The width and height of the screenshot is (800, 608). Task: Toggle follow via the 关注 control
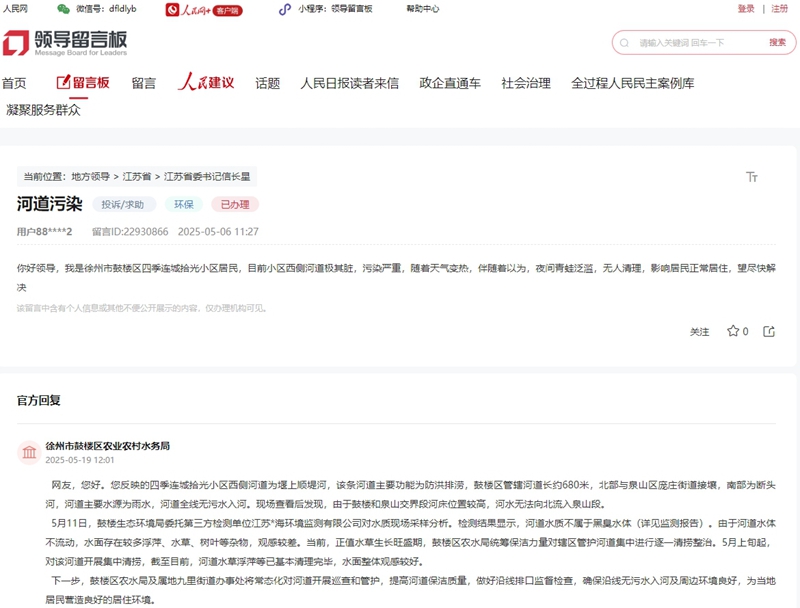[x=701, y=331]
